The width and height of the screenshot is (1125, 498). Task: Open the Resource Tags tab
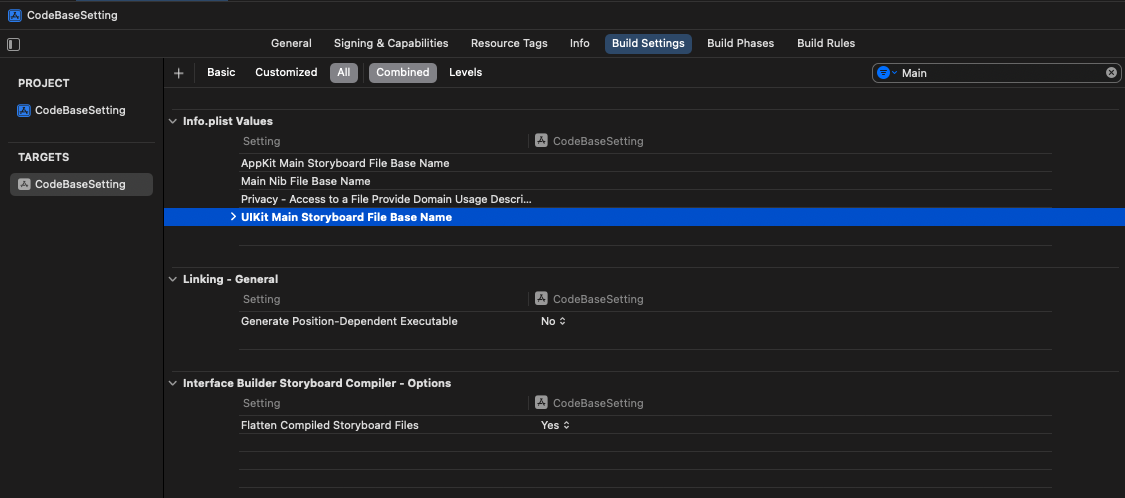[509, 43]
